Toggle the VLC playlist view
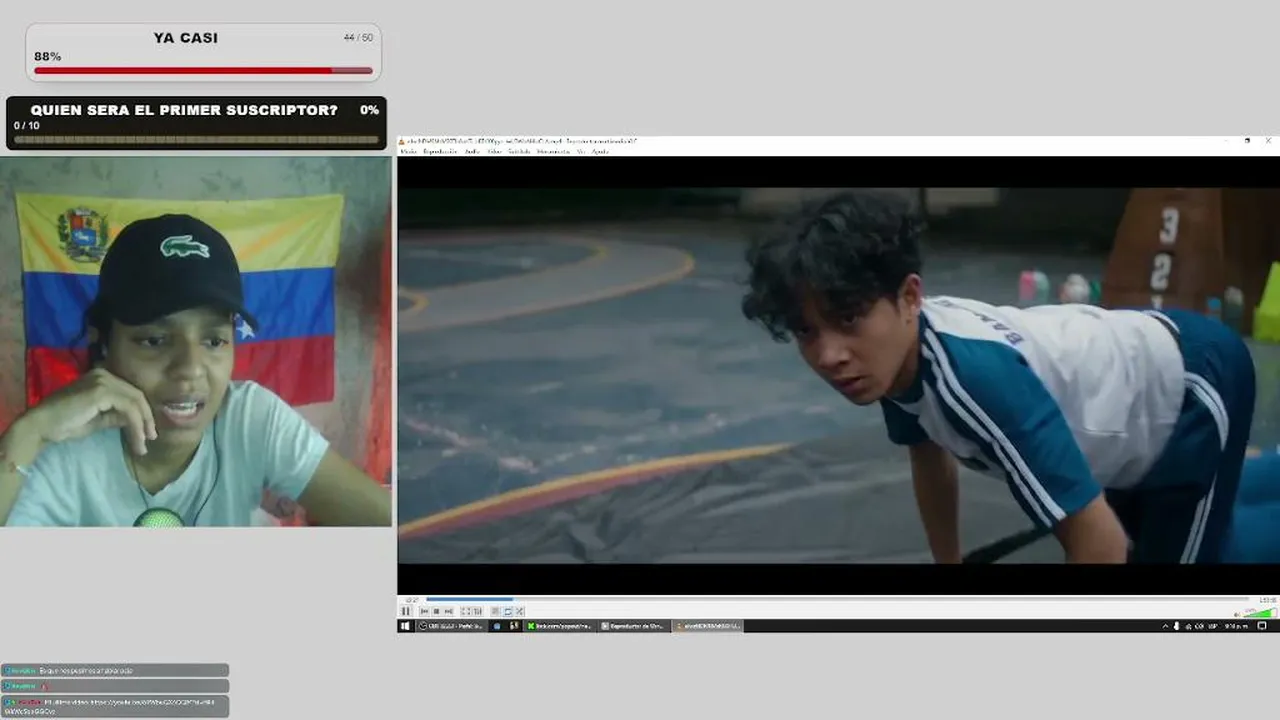 point(495,611)
